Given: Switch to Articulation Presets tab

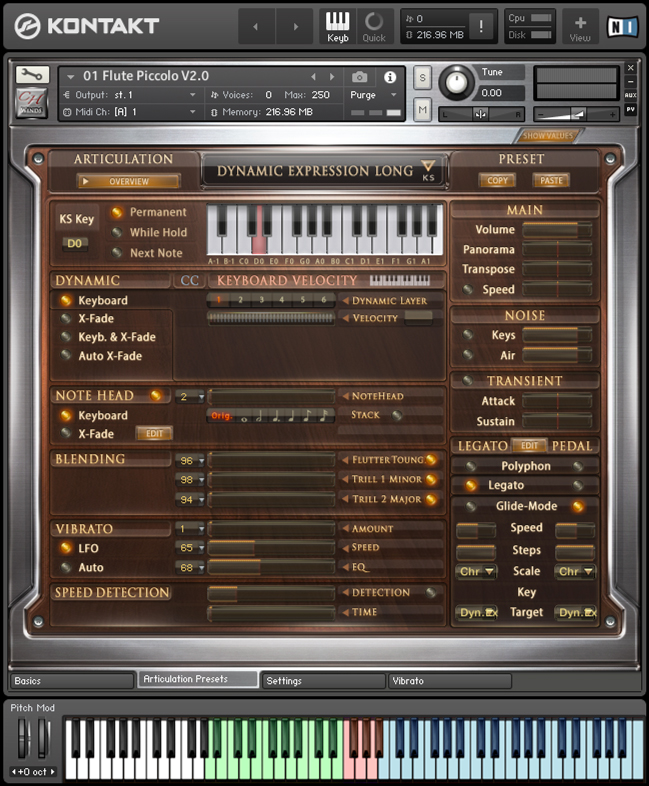Looking at the screenshot, I should (x=198, y=679).
